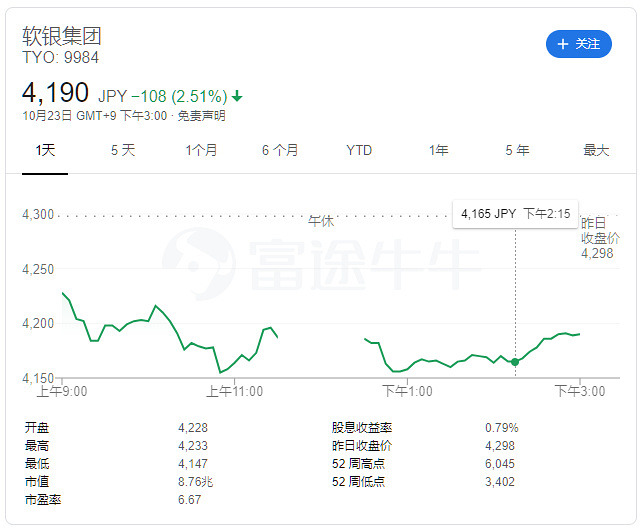
Task: Choose the 5 年 range tab
Action: pyautogui.click(x=517, y=150)
